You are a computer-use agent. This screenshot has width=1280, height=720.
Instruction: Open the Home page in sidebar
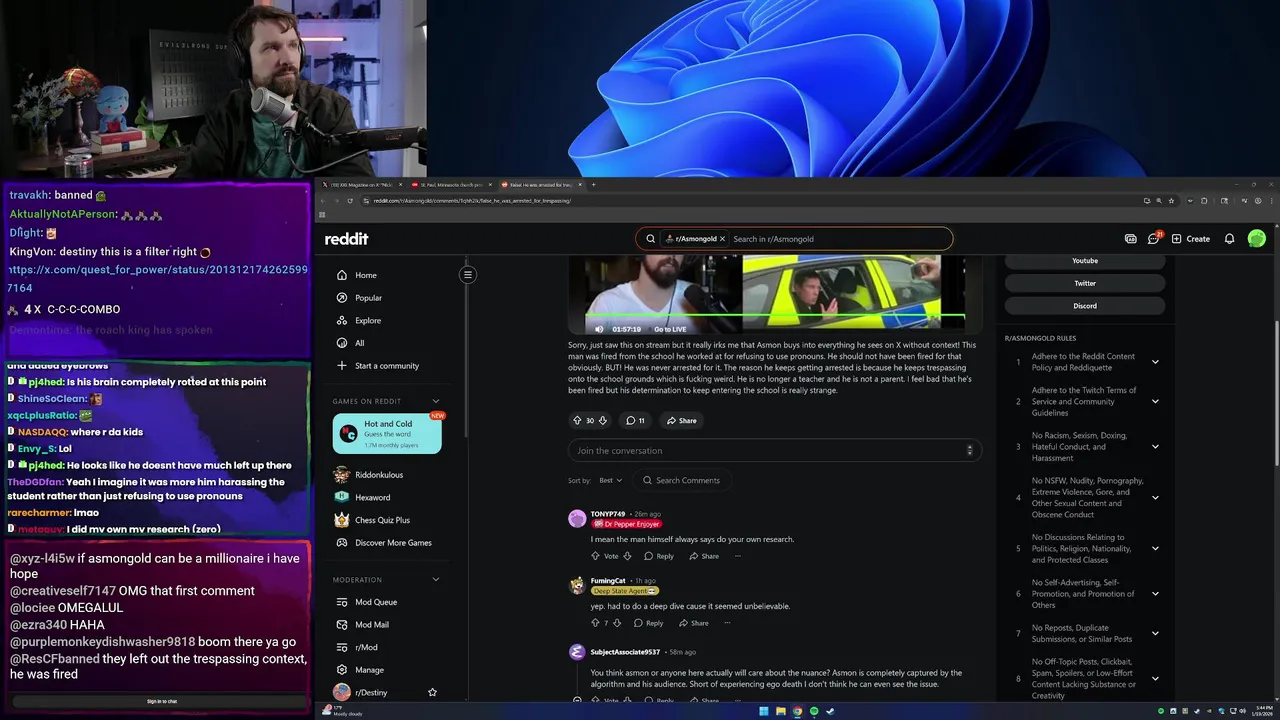366,275
